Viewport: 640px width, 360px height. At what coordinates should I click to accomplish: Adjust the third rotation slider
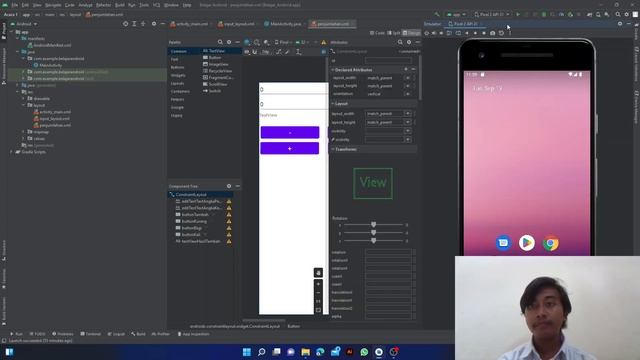tap(373, 241)
